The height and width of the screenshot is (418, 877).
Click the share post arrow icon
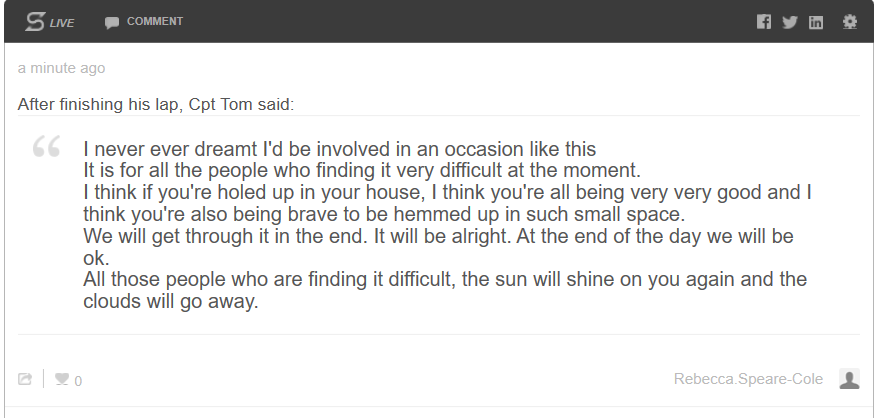[x=25, y=379]
